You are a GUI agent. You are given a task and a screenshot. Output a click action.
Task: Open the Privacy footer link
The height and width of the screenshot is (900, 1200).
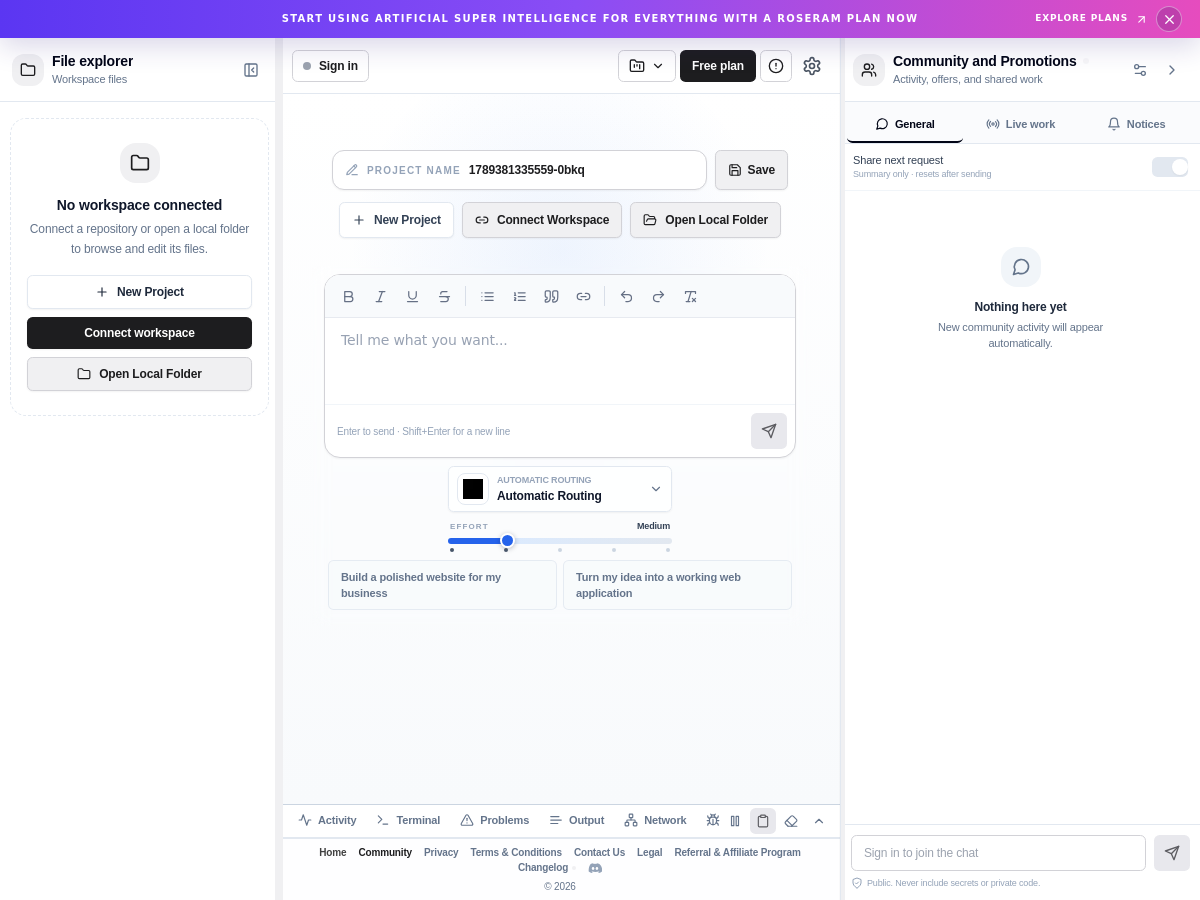coord(441,853)
